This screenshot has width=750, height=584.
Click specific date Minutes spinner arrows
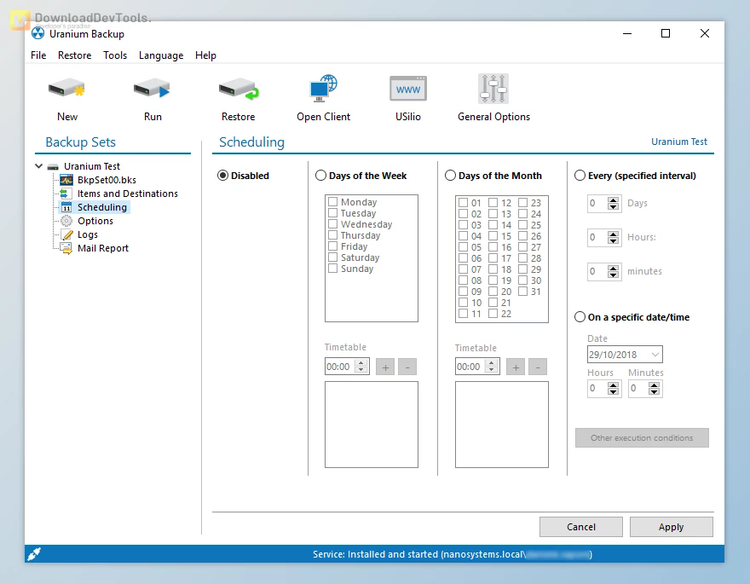coord(654,388)
